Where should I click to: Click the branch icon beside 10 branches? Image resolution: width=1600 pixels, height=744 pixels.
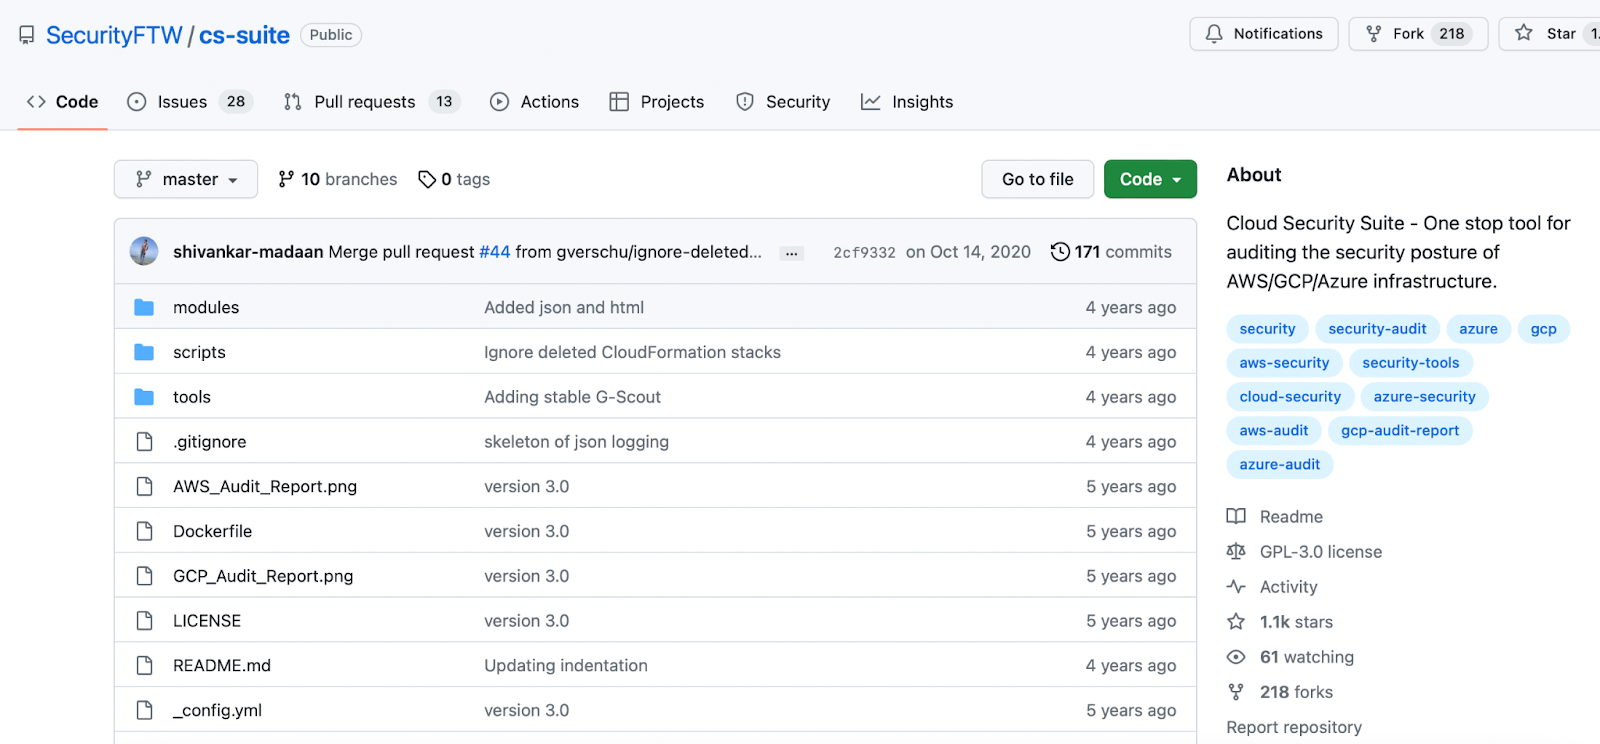[x=286, y=179]
